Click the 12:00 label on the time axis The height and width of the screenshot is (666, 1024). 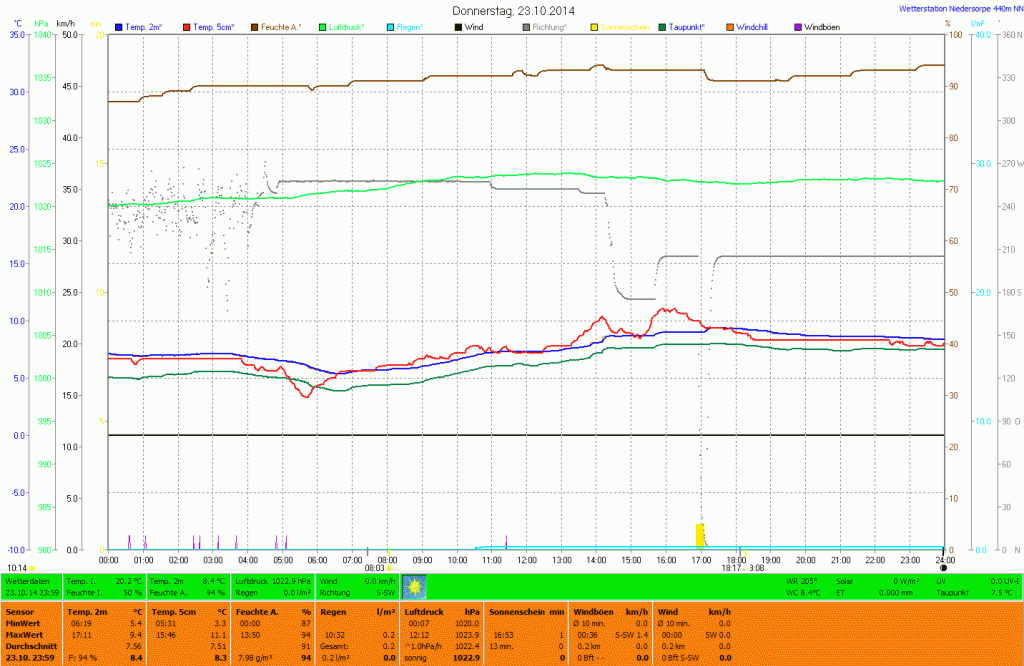tap(526, 559)
